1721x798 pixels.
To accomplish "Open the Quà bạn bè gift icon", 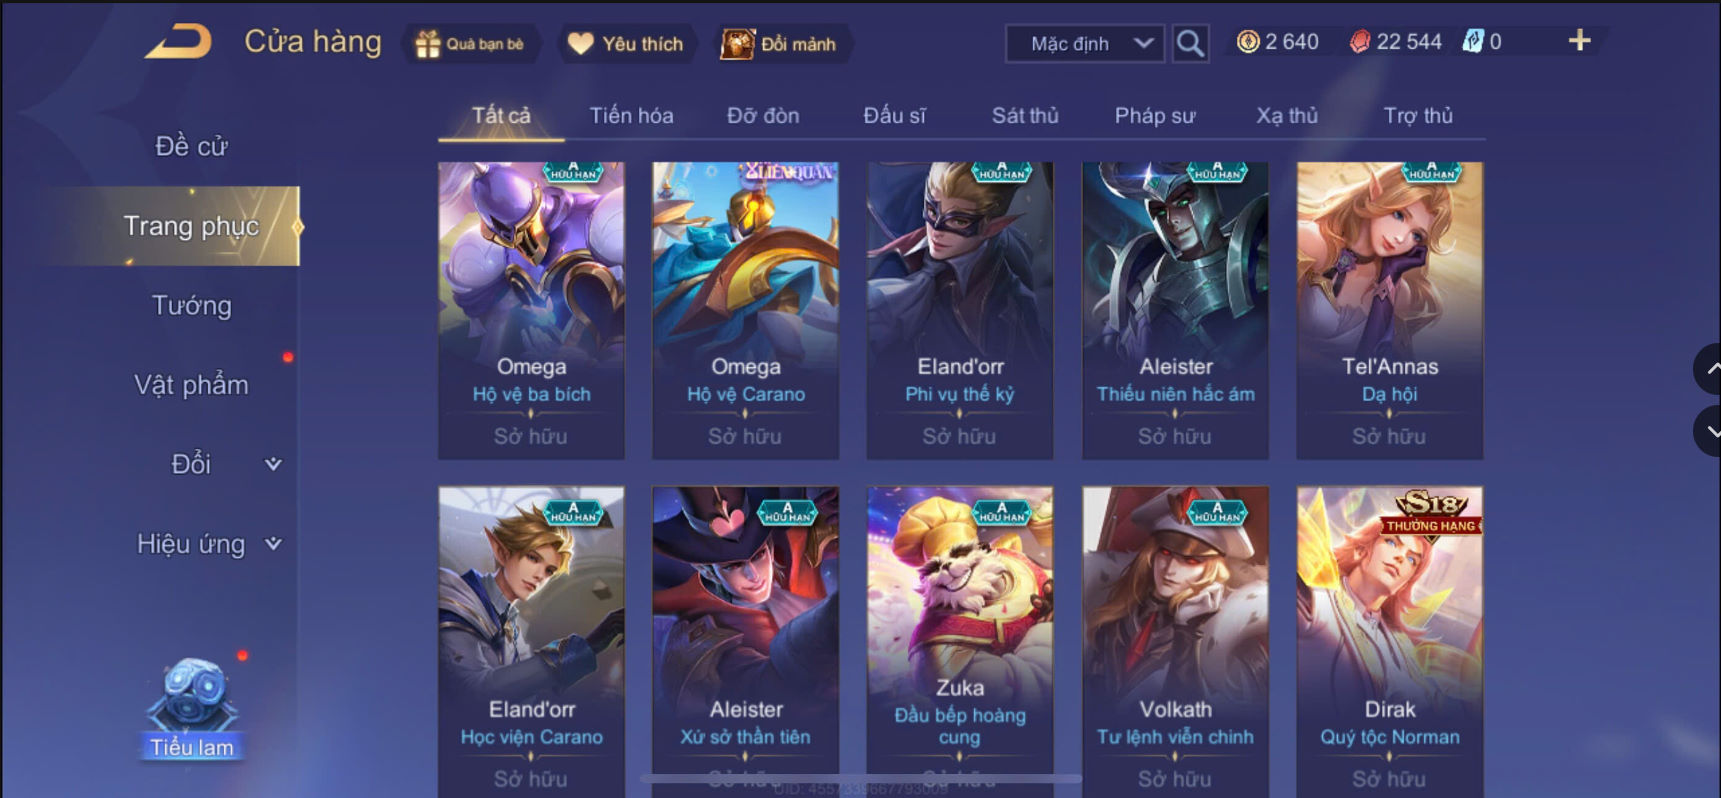I will 469,44.
